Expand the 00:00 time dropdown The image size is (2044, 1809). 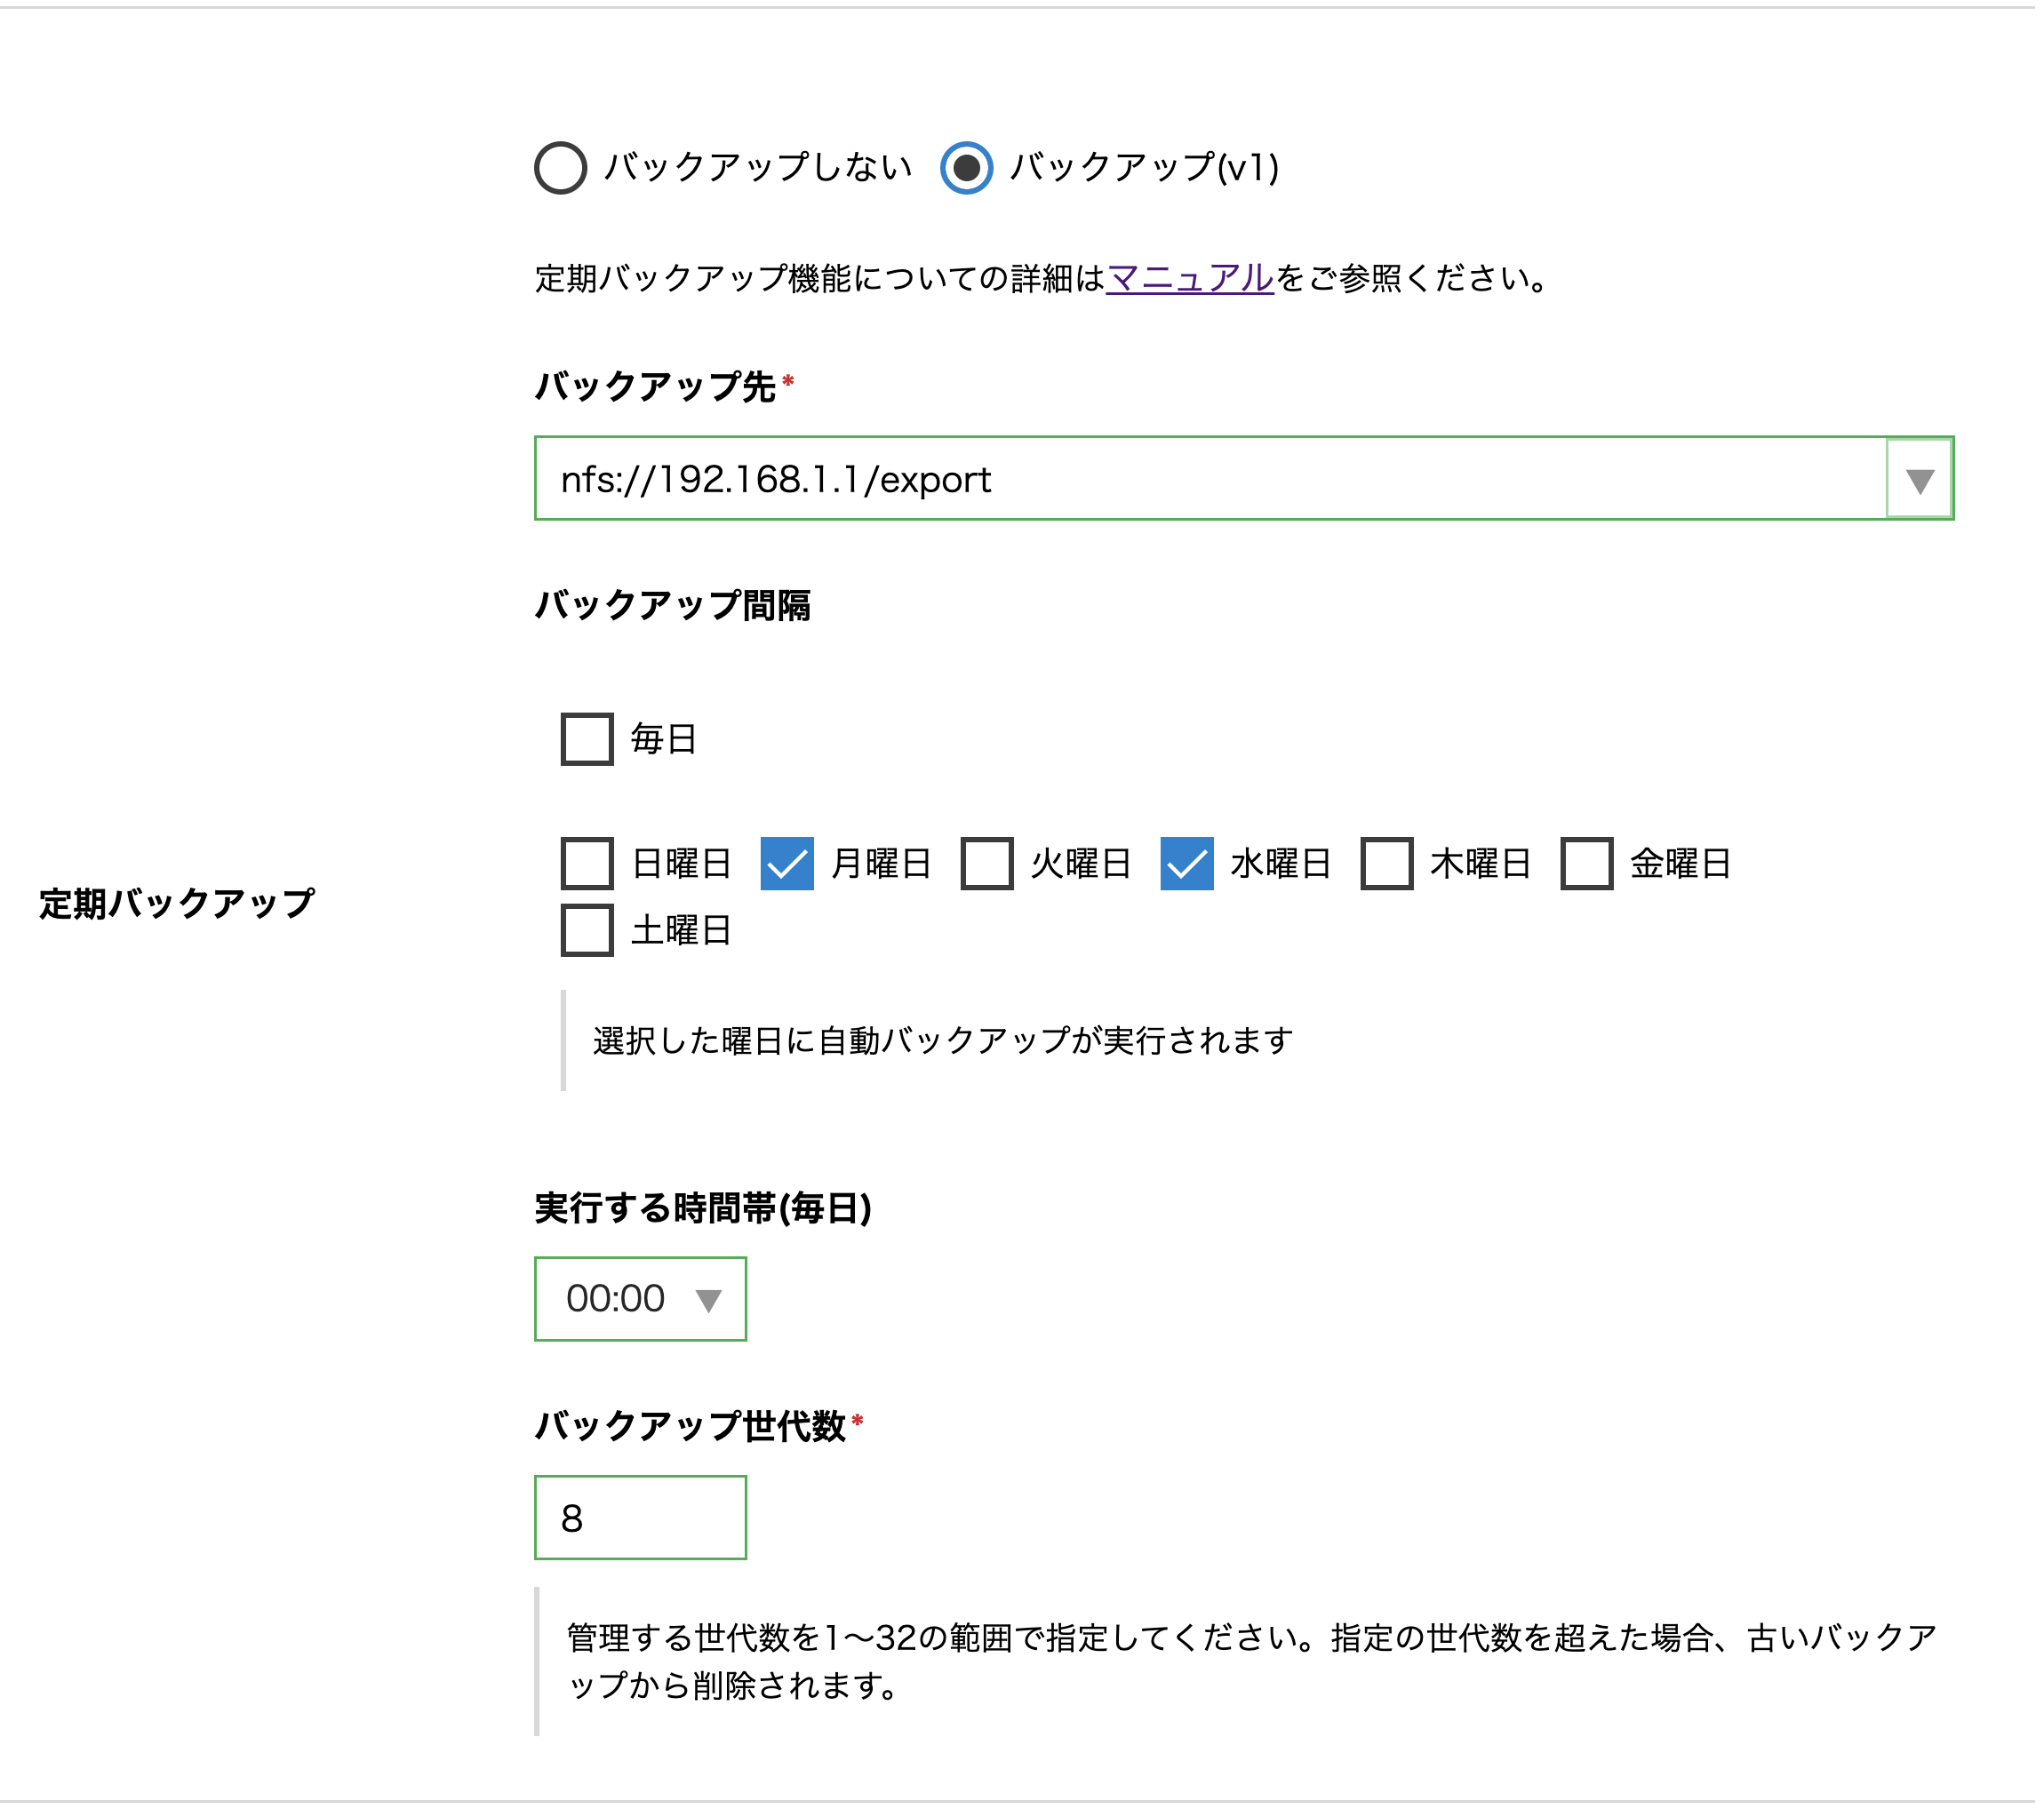tap(640, 1299)
